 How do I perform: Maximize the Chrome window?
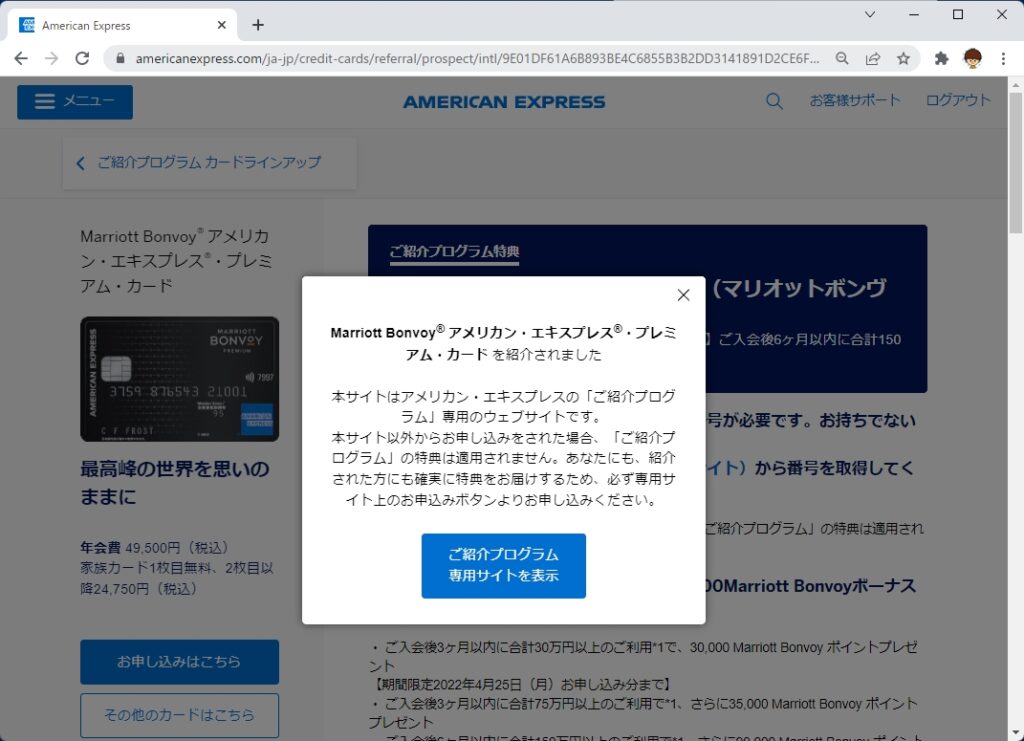tap(957, 14)
